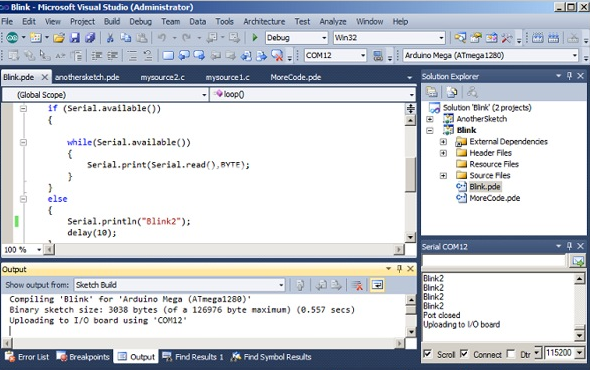Click the Decrease Indent icon
This screenshot has width=590, height=370.
point(97,56)
